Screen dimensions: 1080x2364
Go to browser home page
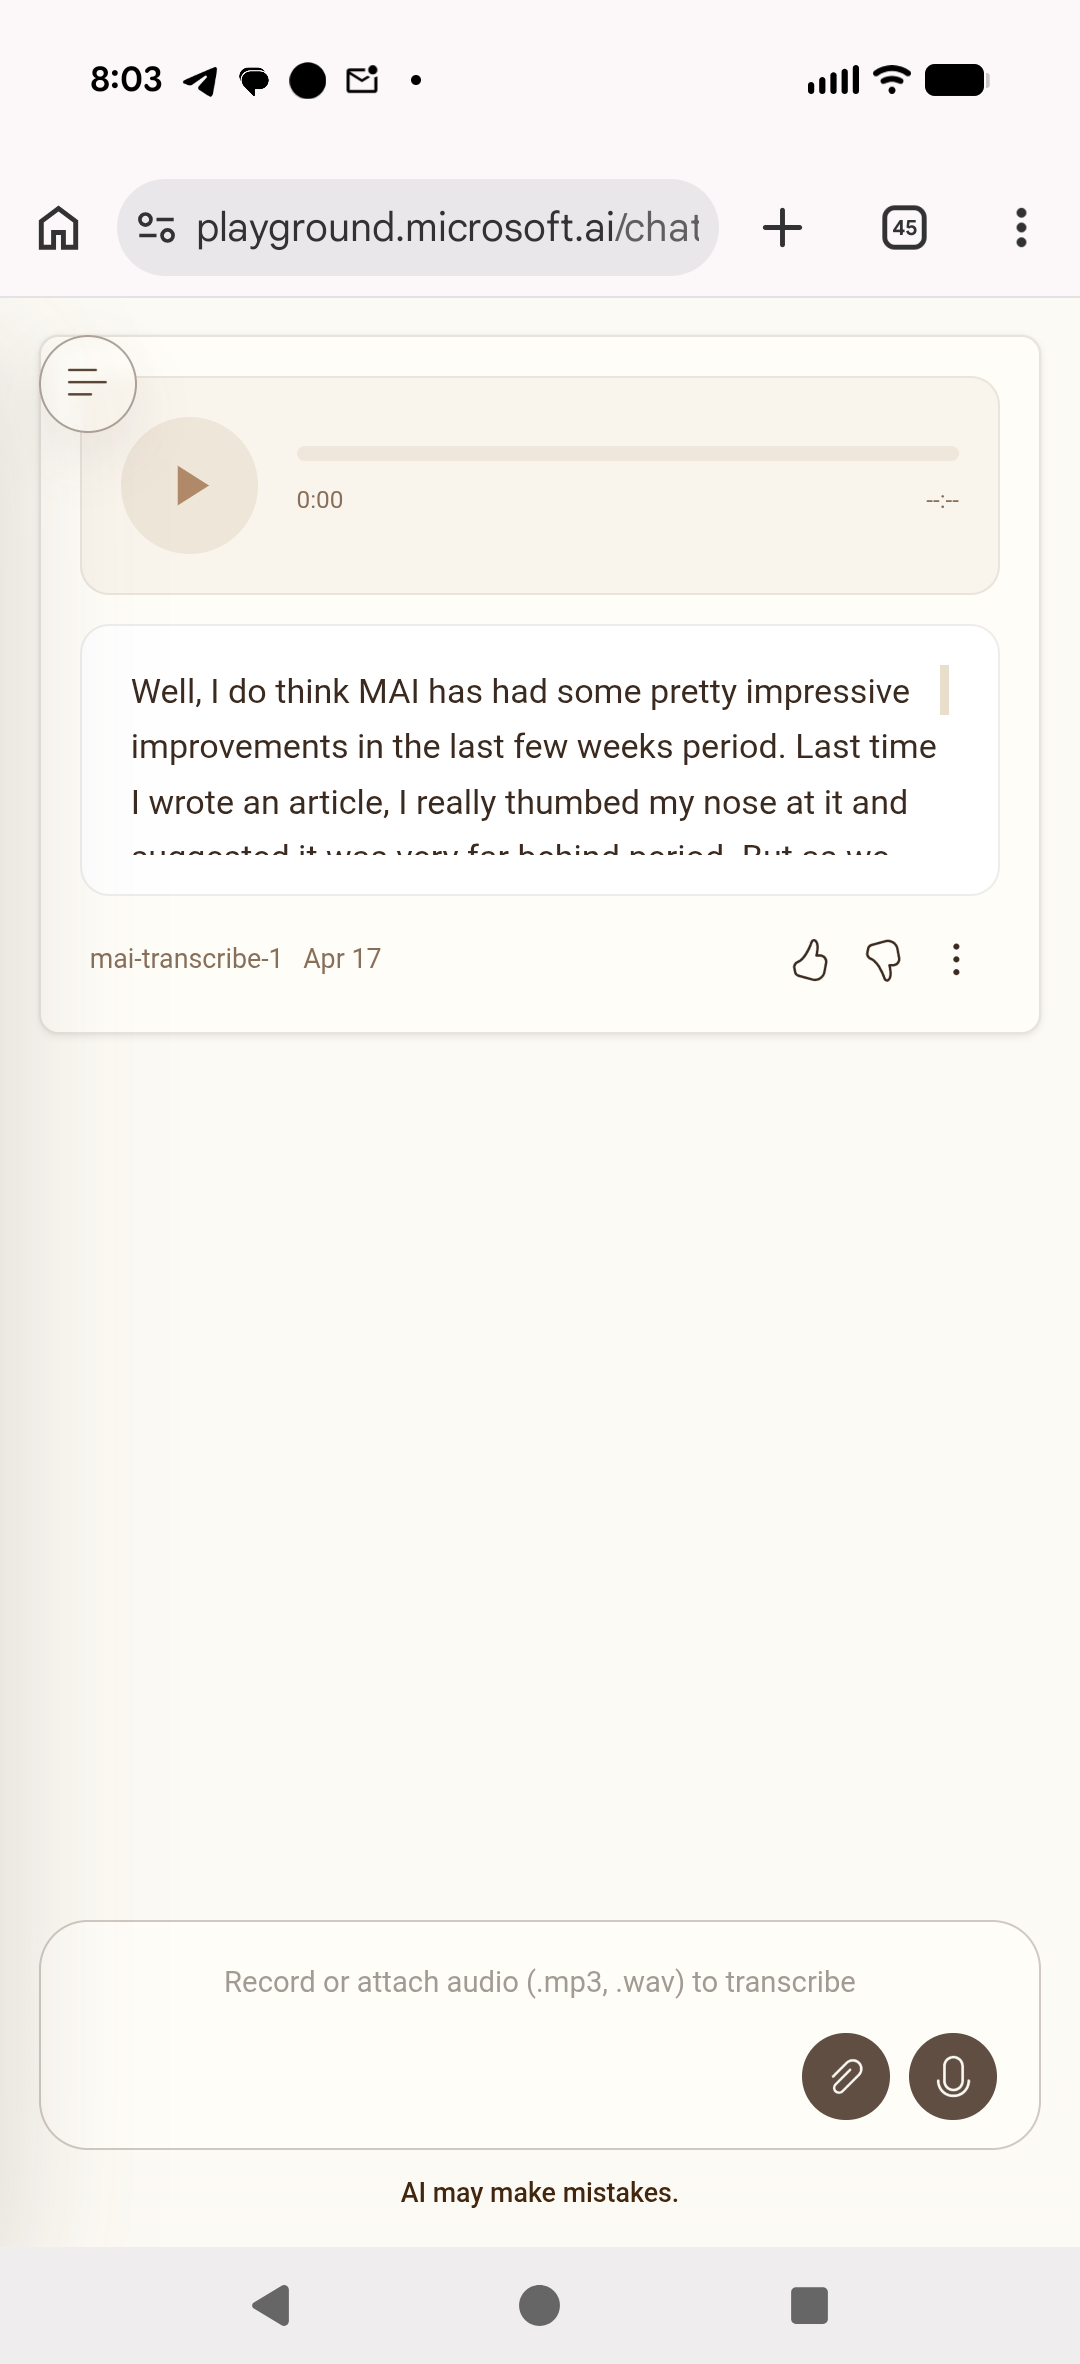pyautogui.click(x=59, y=228)
